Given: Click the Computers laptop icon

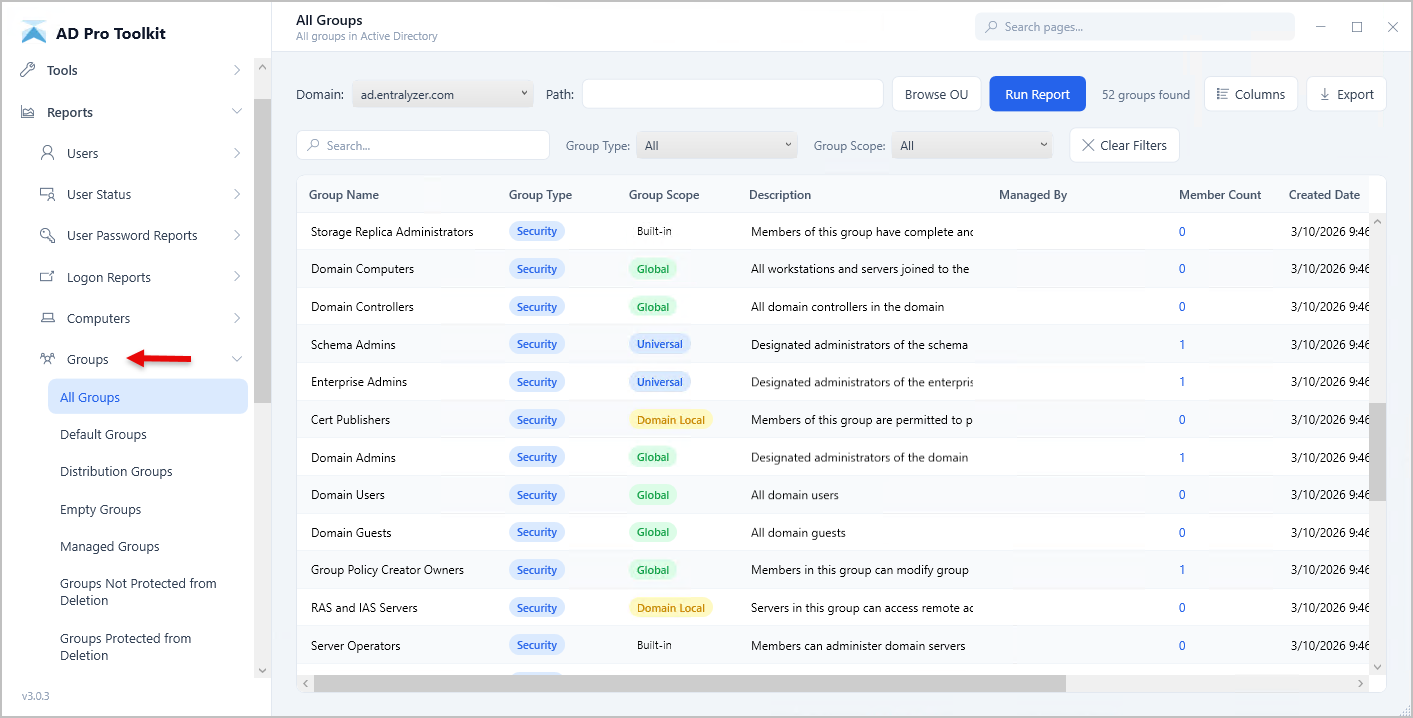Looking at the screenshot, I should pos(47,318).
